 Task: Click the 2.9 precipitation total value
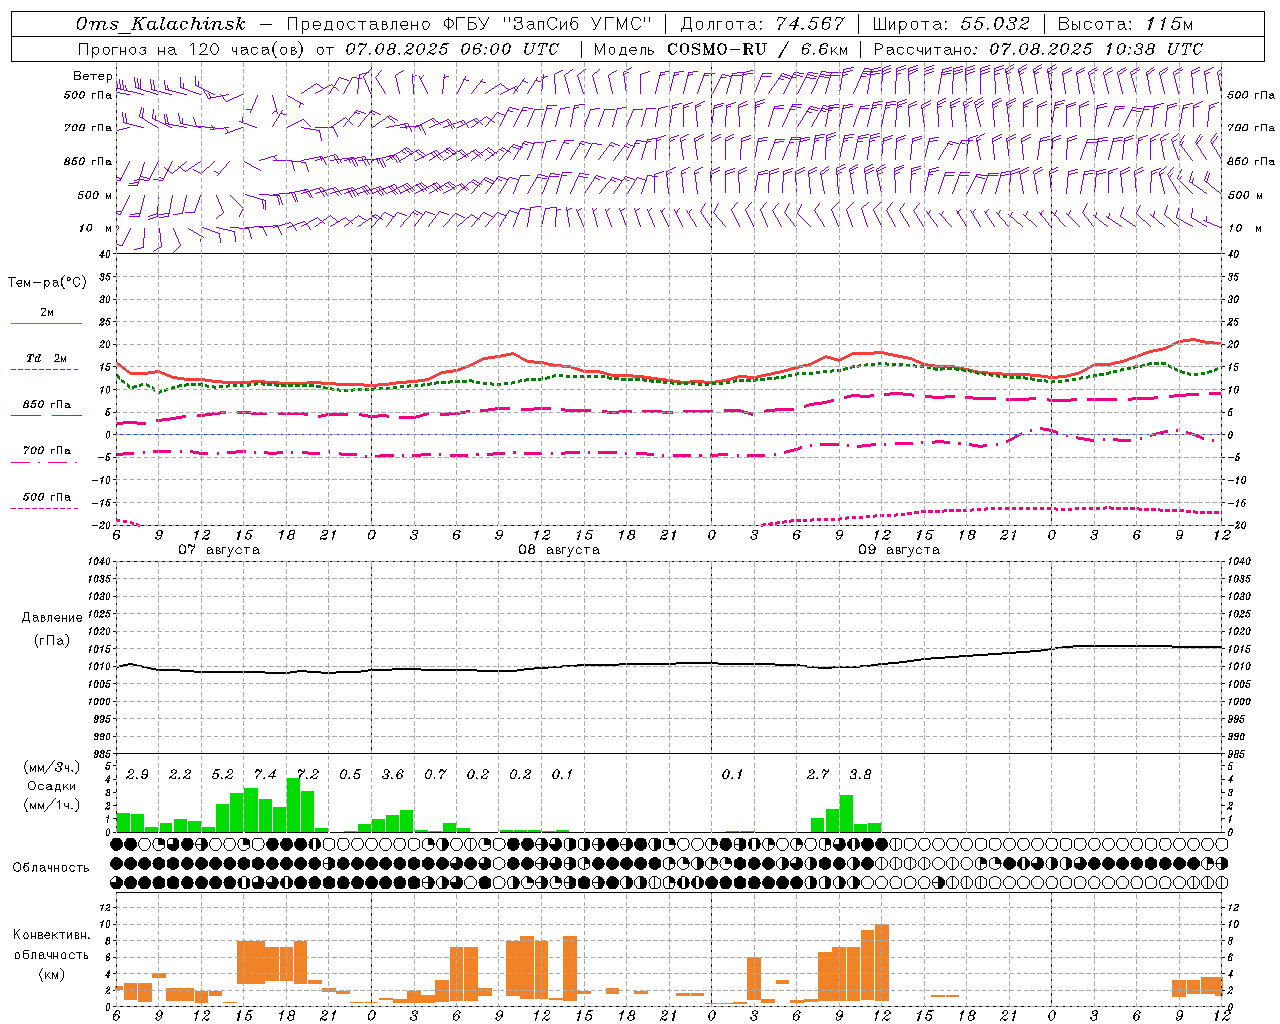(137, 774)
